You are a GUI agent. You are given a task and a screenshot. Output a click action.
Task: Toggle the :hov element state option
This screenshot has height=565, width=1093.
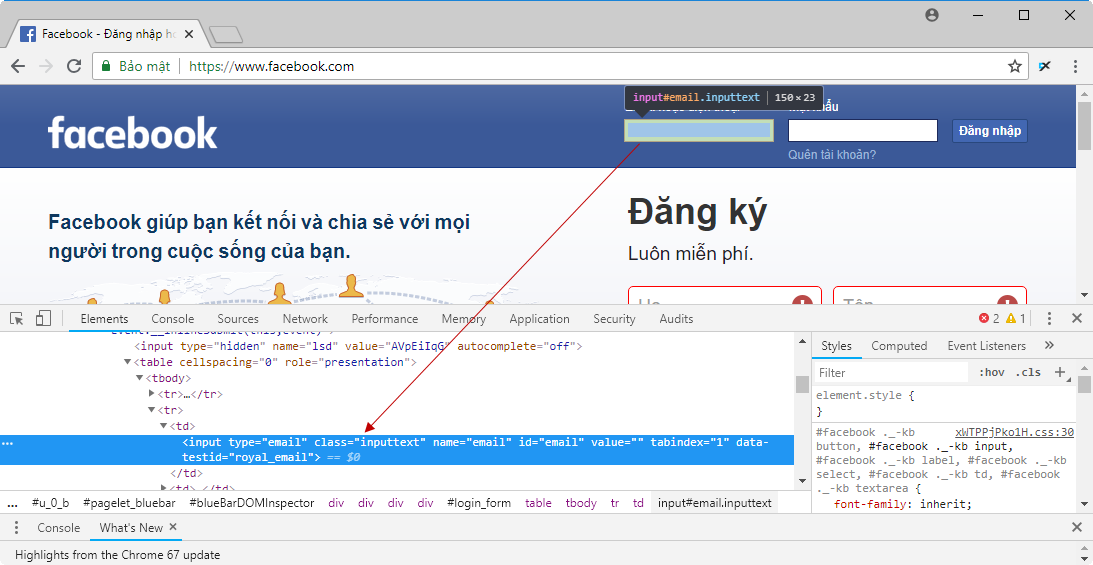click(992, 373)
